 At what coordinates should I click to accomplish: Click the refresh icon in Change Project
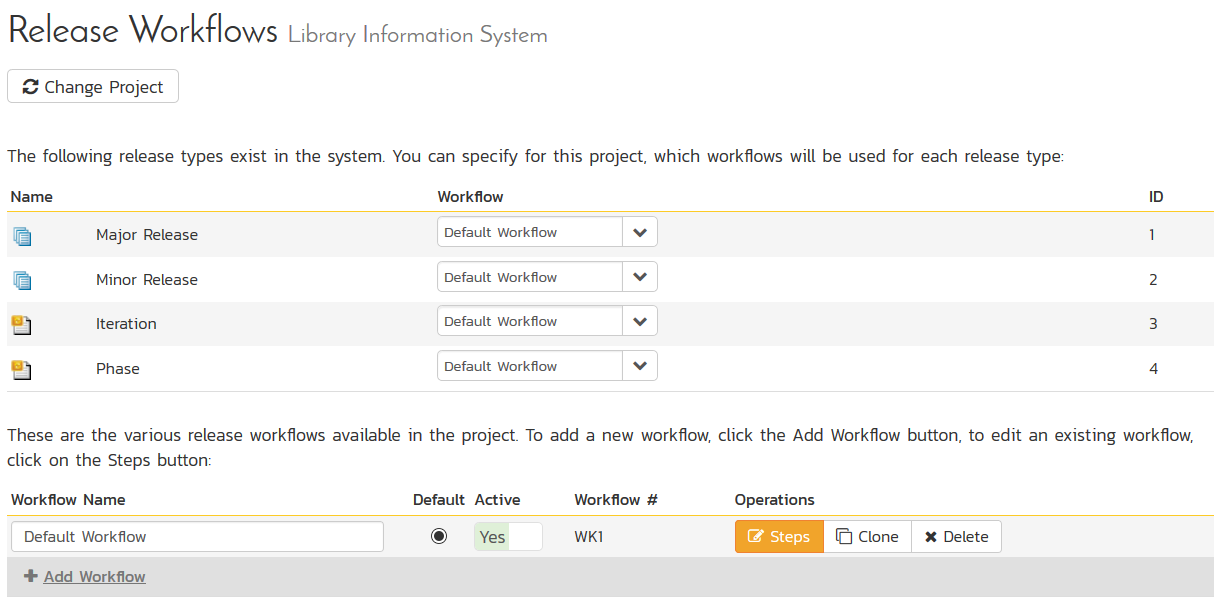coord(31,87)
